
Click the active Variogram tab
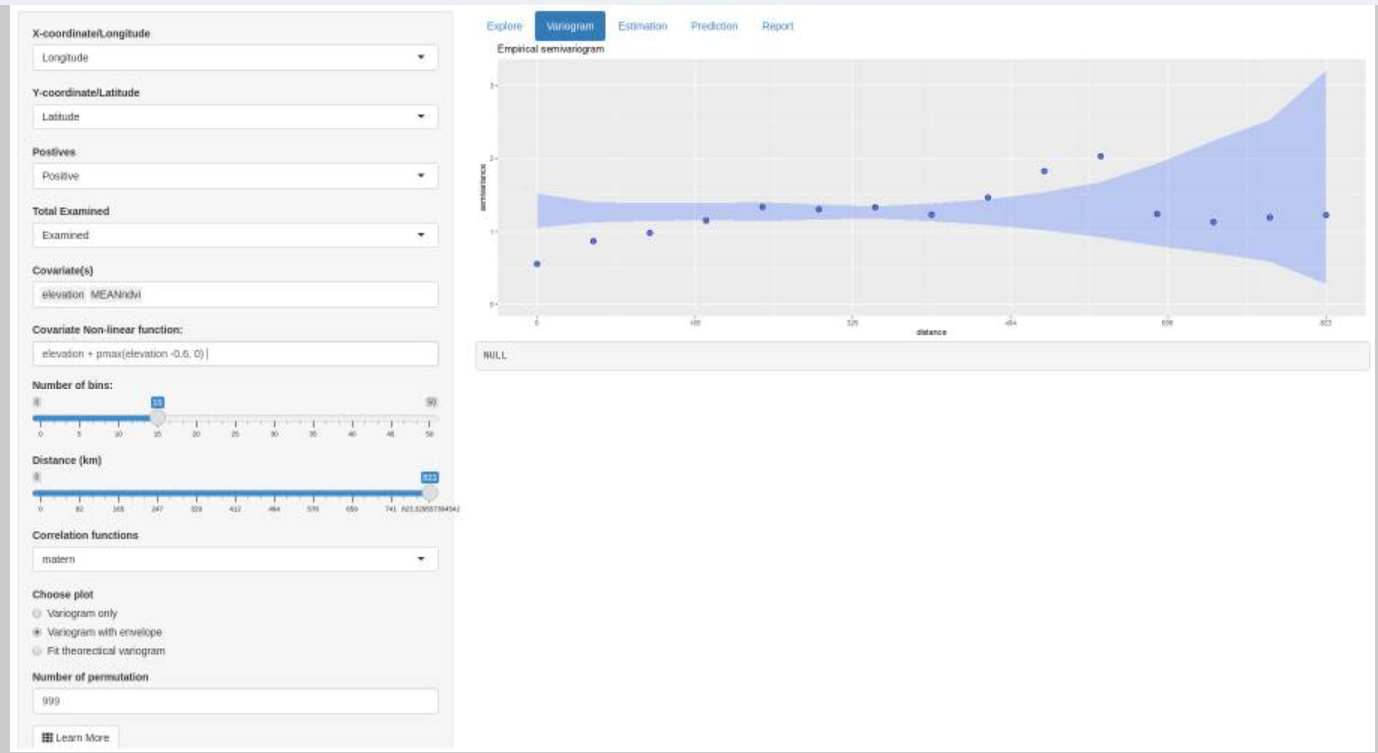570,26
